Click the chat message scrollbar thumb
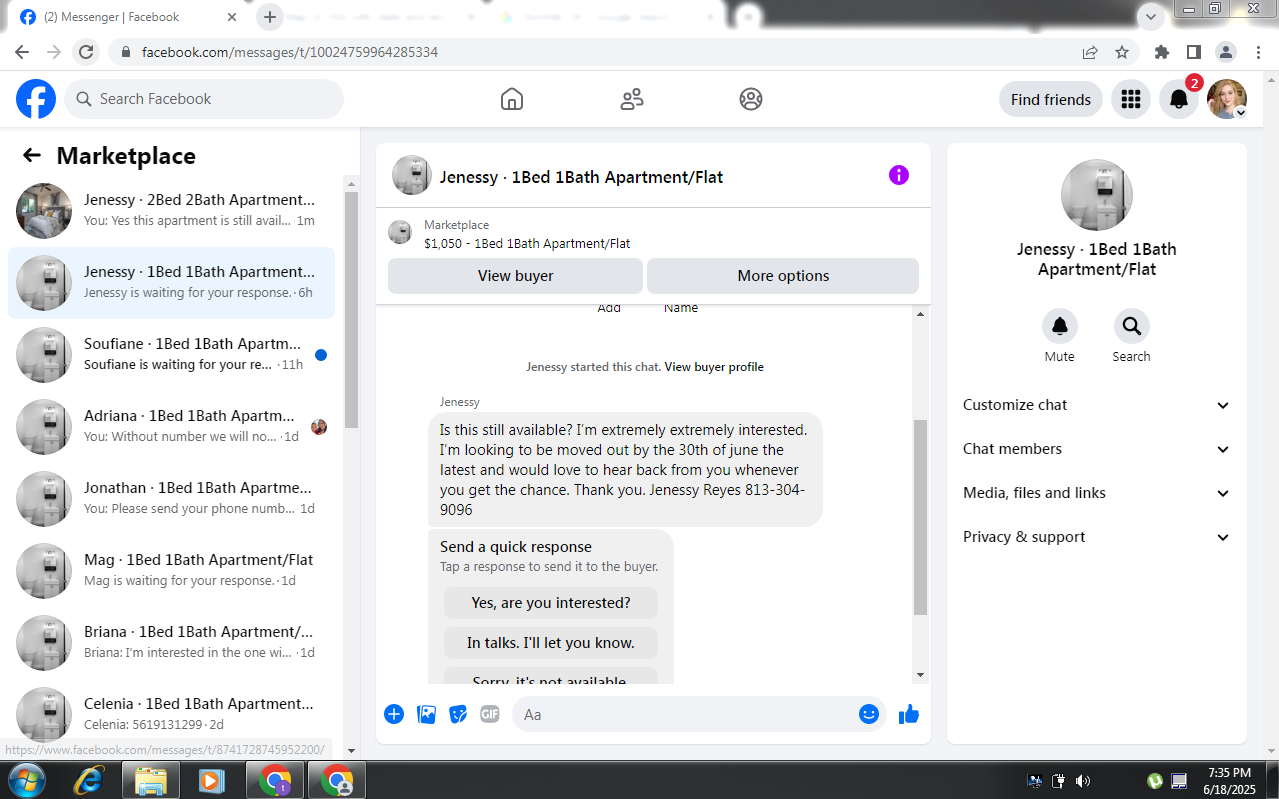 (921, 517)
